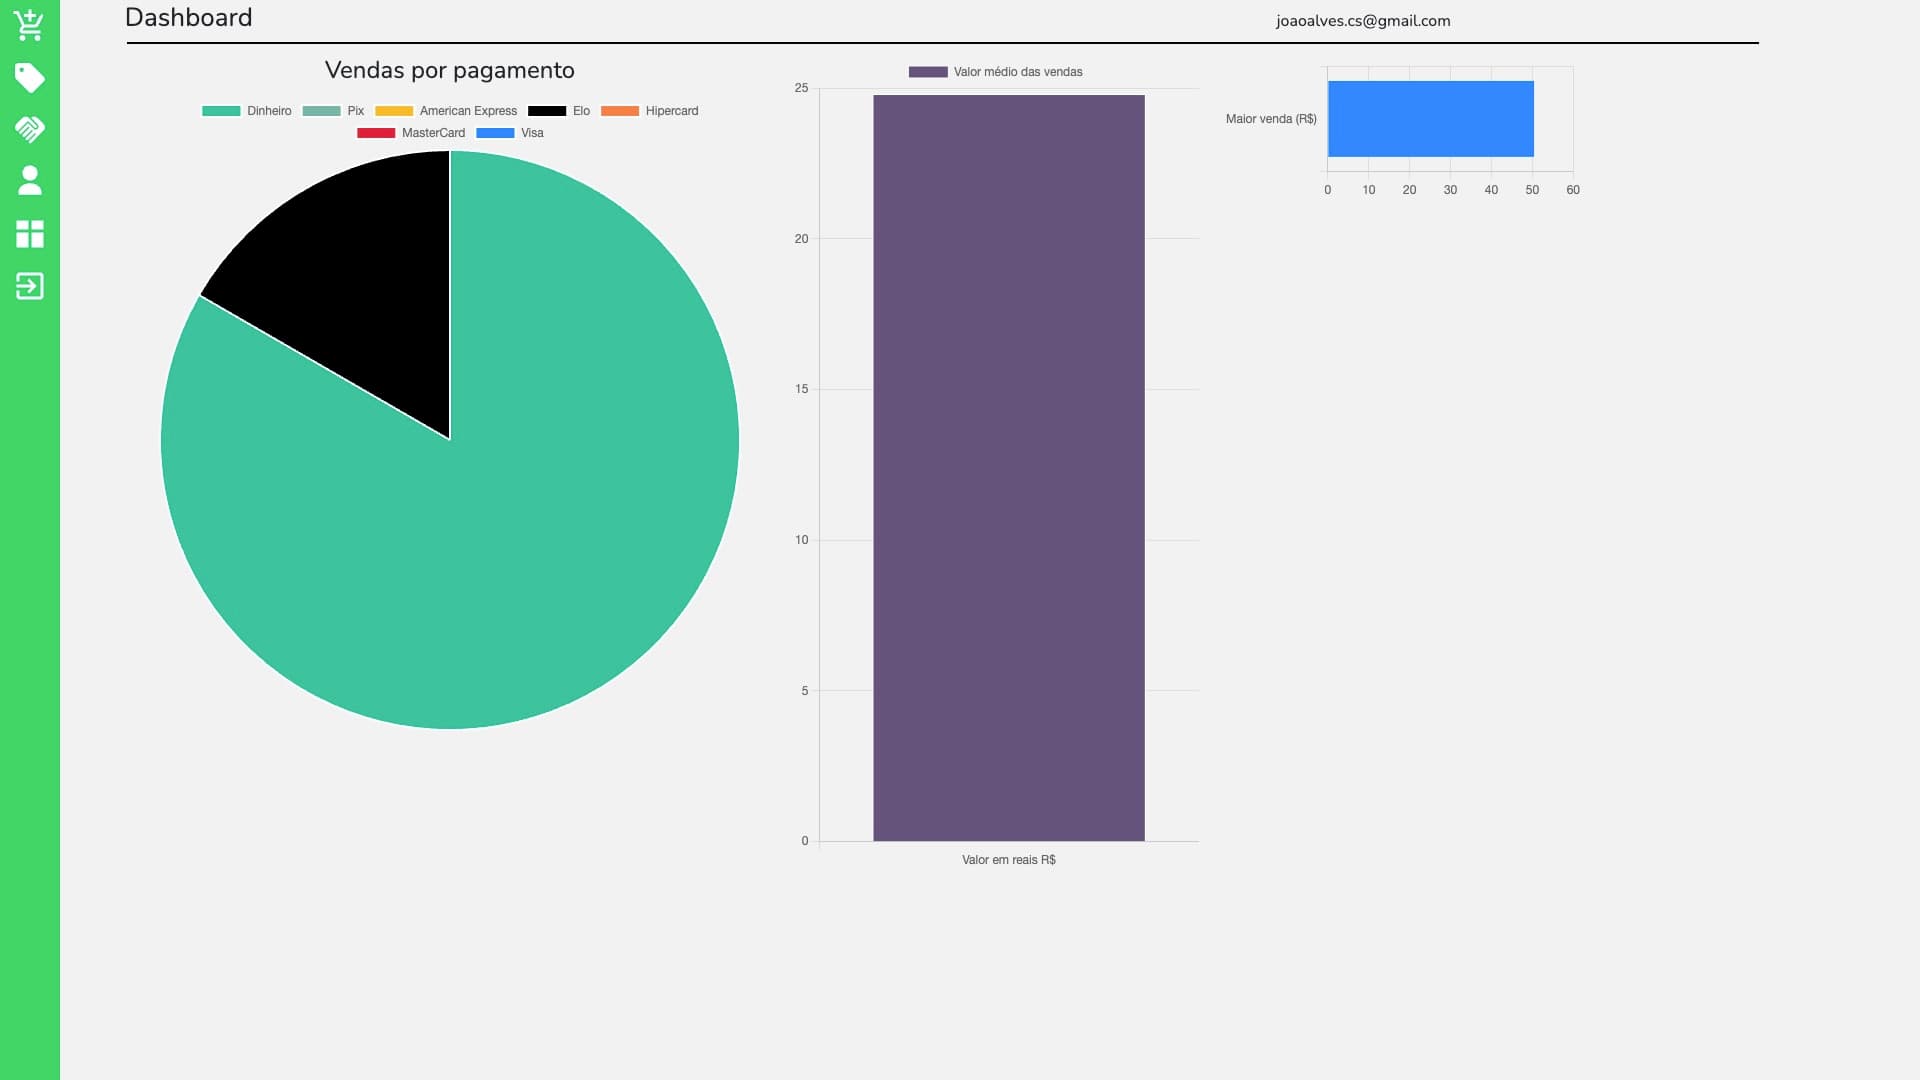The image size is (1920, 1080).
Task: Open the sales cart section in the sidebar
Action: pyautogui.click(x=29, y=25)
